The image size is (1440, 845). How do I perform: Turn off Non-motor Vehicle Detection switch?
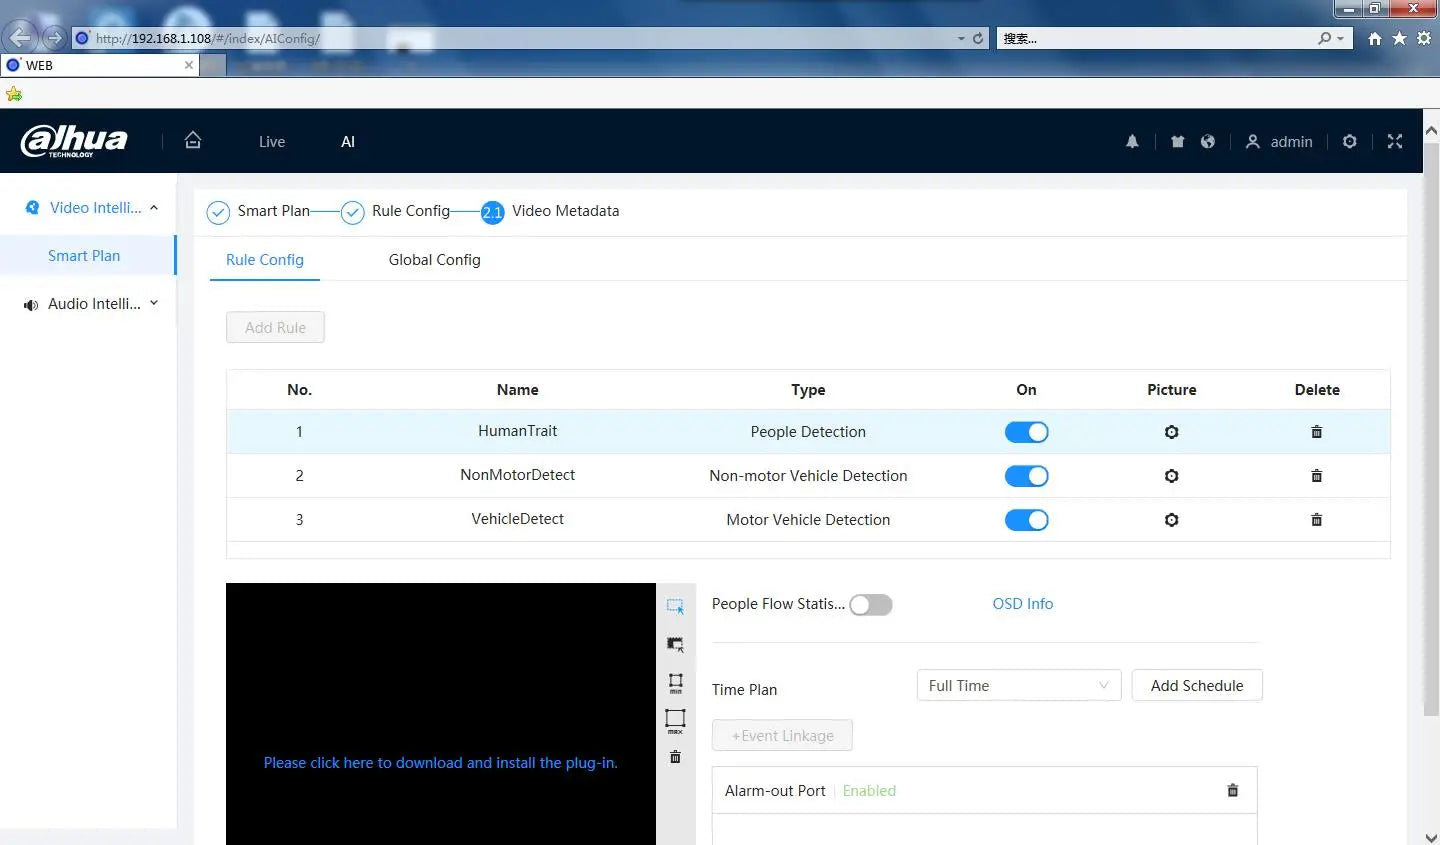[x=1026, y=476]
